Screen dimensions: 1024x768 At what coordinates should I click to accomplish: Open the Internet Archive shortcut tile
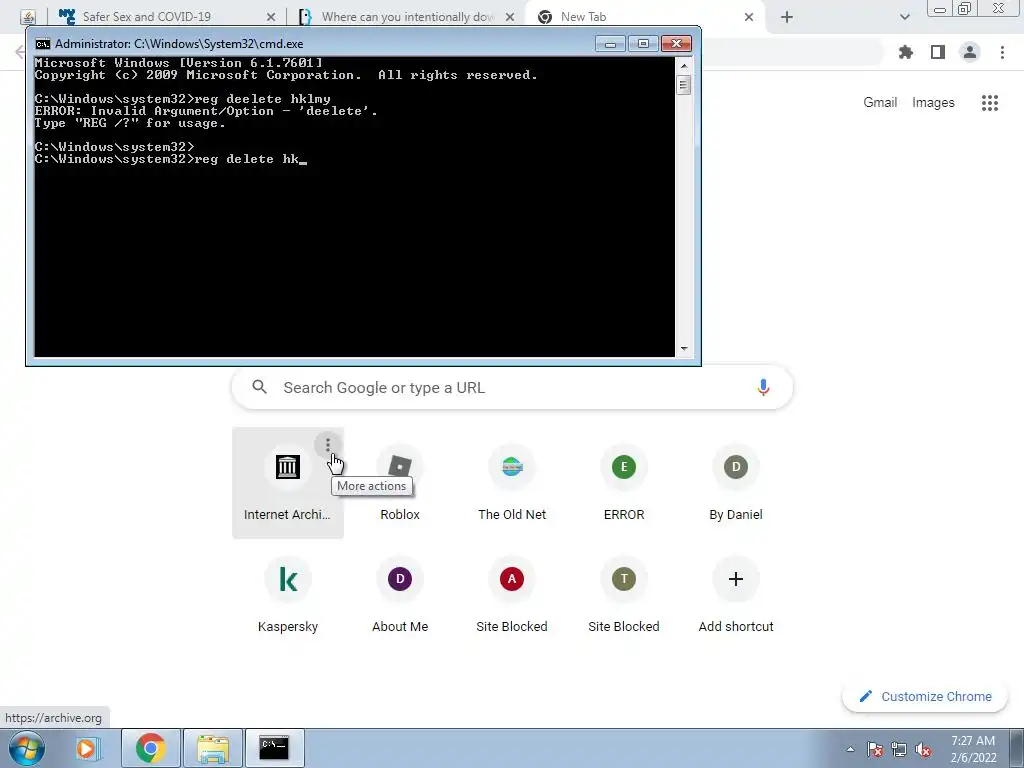tap(287, 483)
